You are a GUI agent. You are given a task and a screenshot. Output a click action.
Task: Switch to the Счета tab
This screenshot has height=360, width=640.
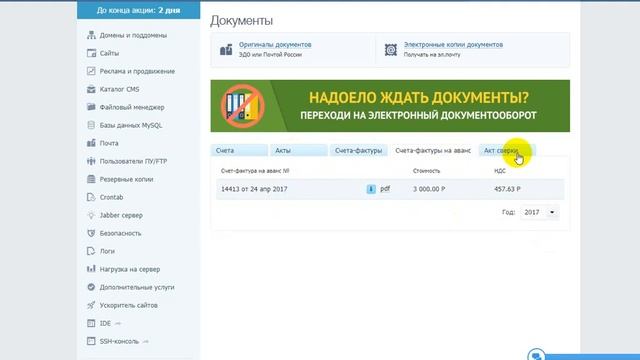coord(239,151)
